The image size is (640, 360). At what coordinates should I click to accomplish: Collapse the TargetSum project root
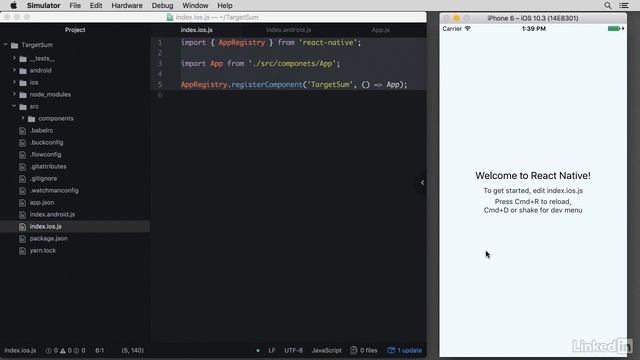[6, 44]
